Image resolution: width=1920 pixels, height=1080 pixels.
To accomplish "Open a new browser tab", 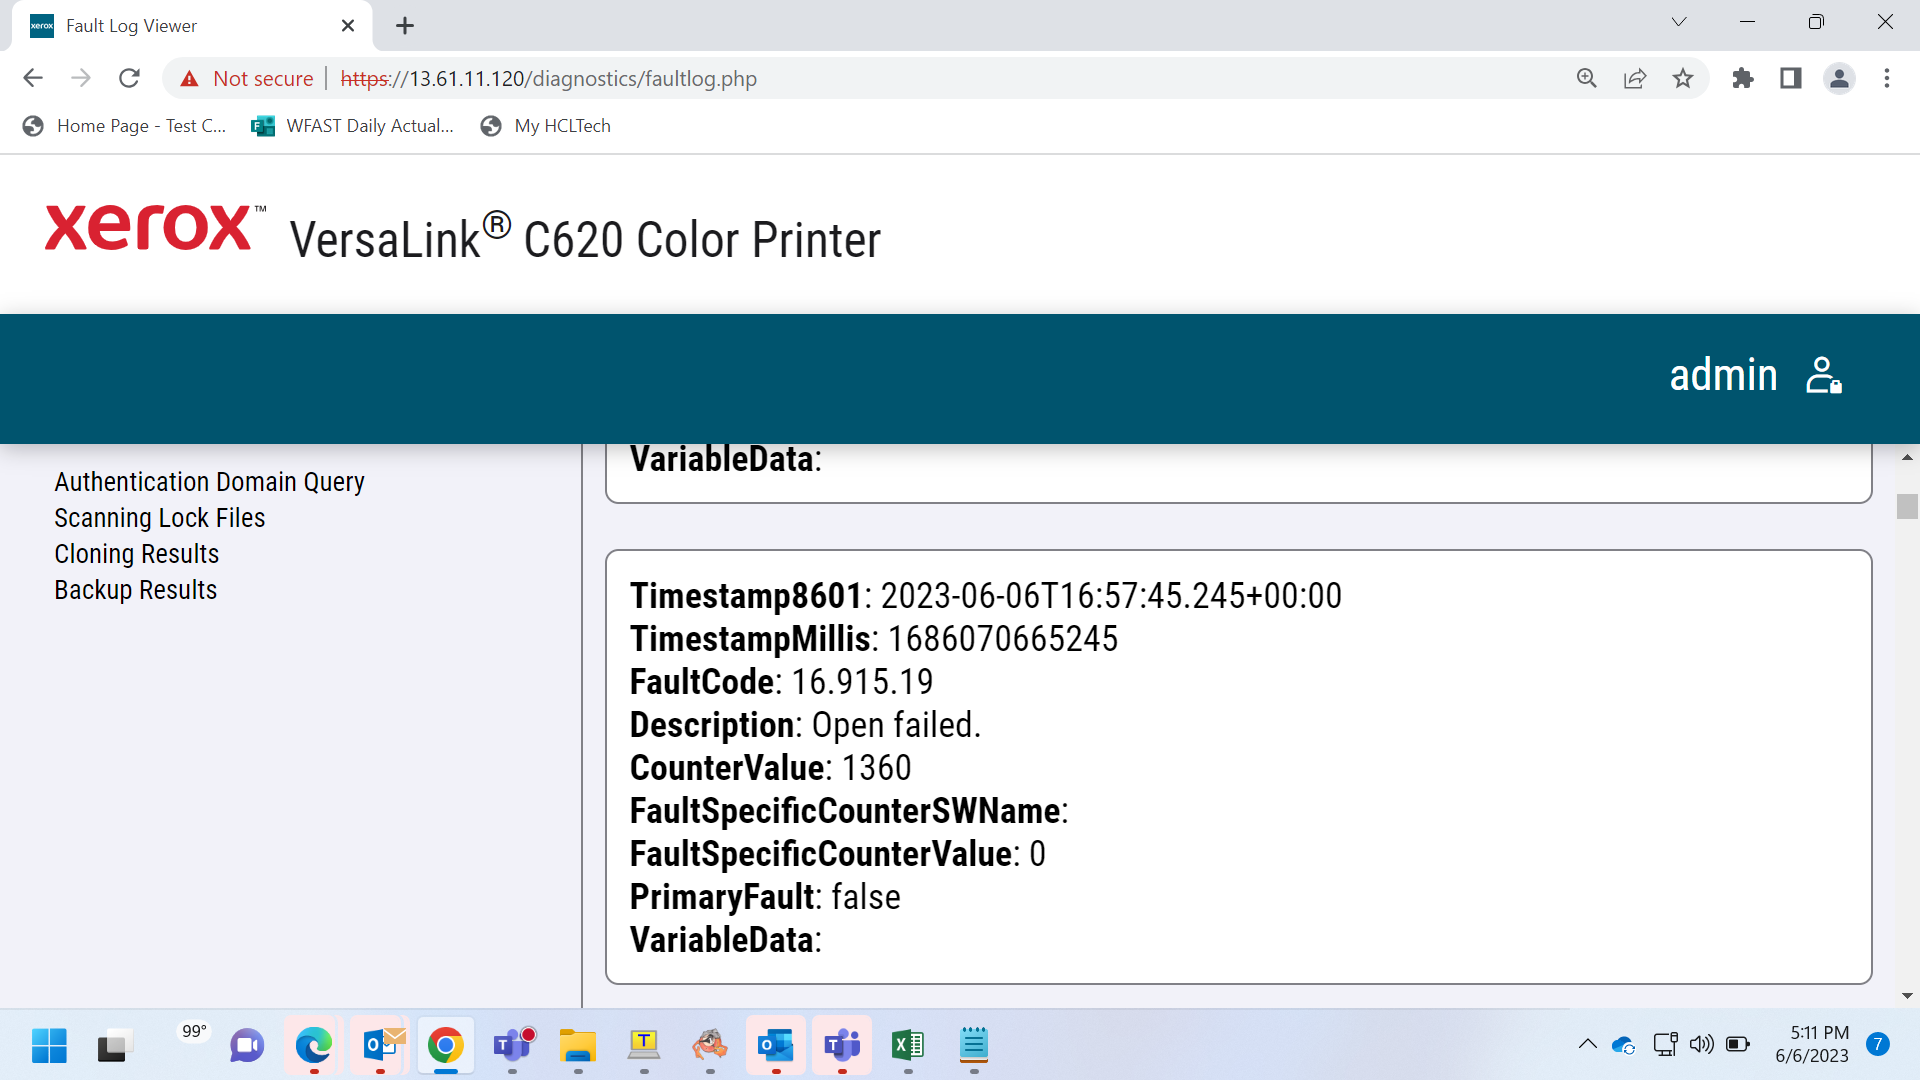I will tap(405, 26).
